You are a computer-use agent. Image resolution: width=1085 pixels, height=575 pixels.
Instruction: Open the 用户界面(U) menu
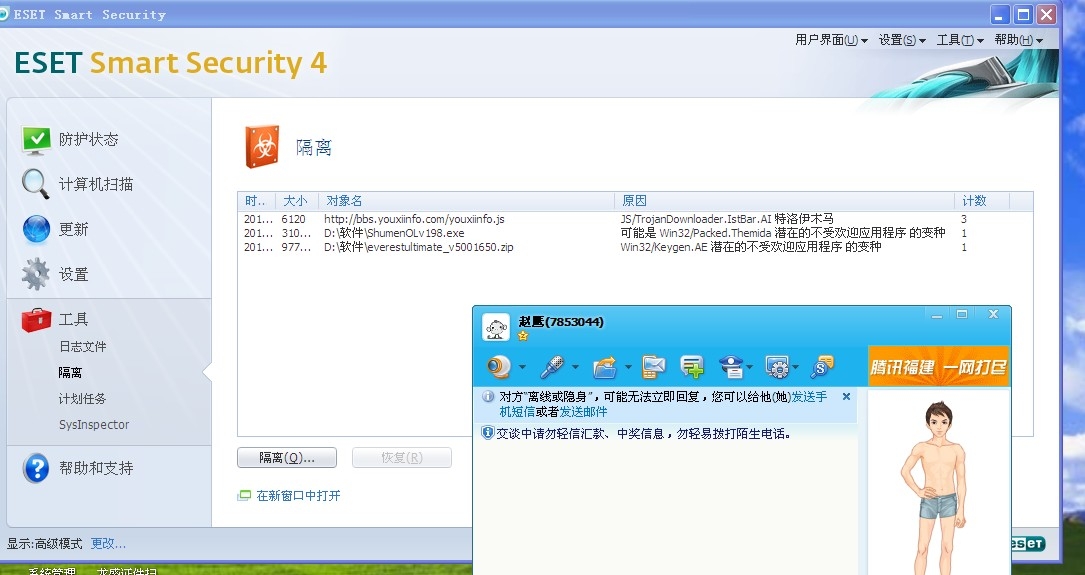[x=831, y=40]
